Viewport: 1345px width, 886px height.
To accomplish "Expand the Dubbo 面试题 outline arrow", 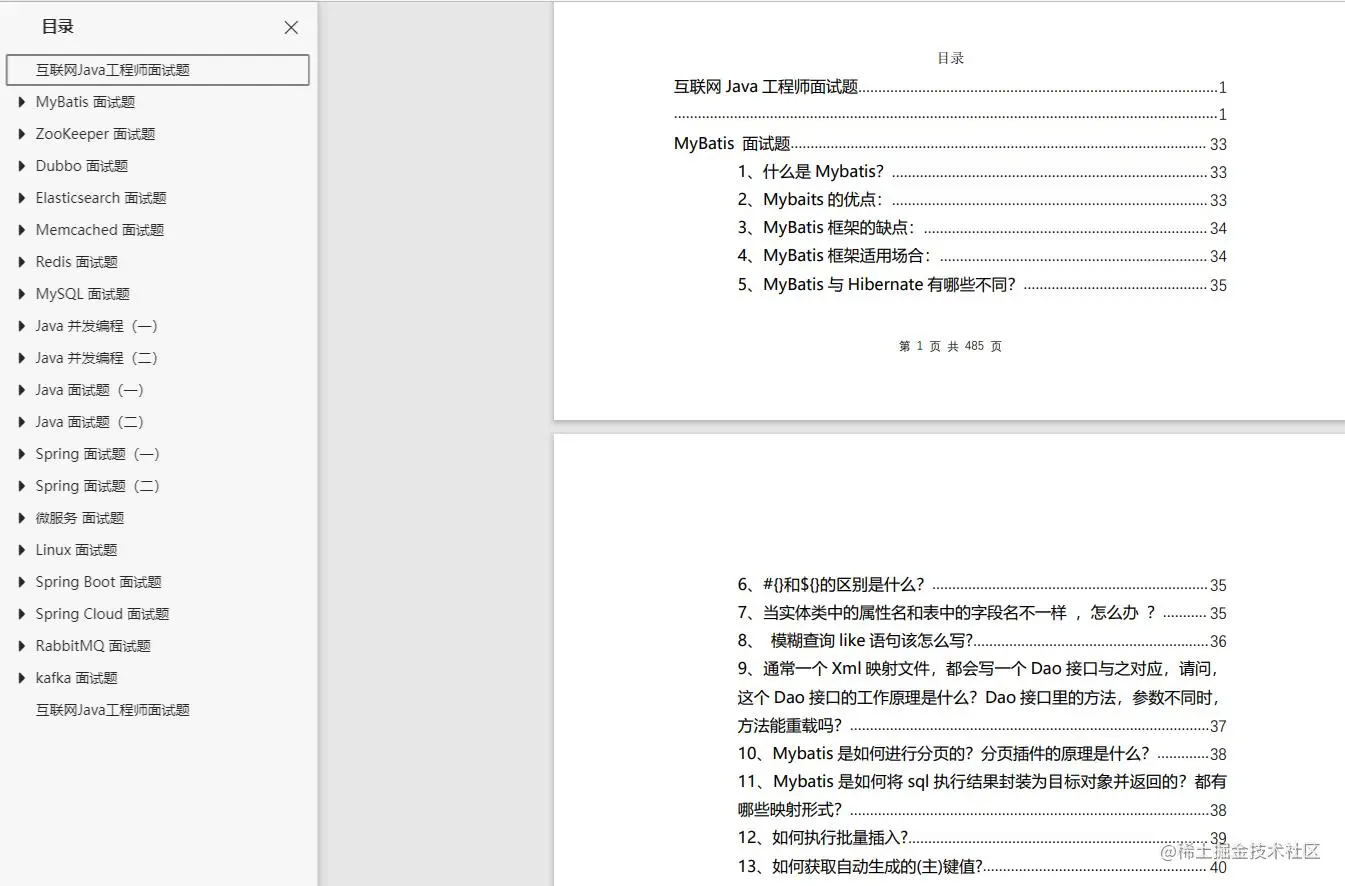I will click(22, 166).
